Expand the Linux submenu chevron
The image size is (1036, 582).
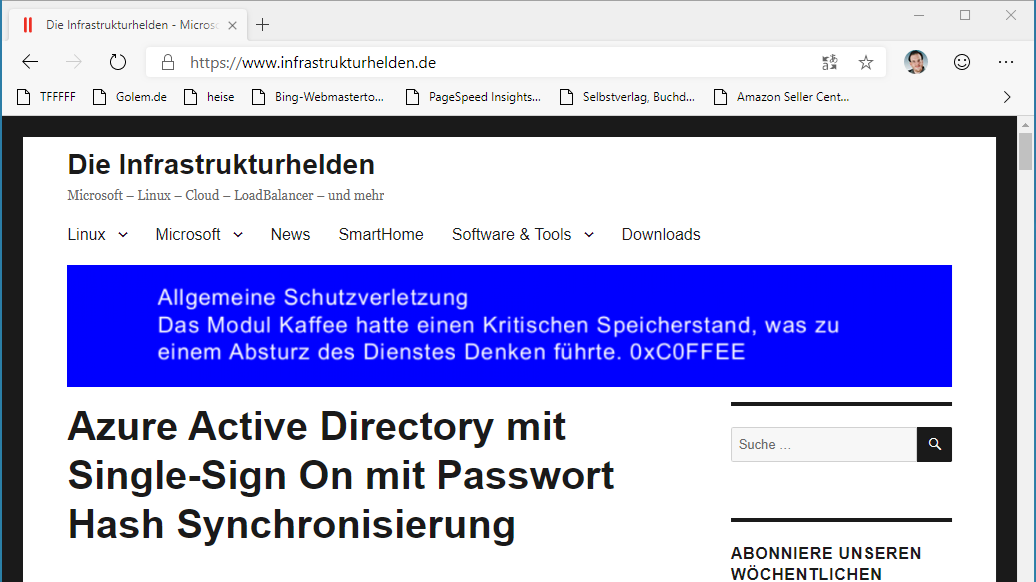tap(123, 235)
